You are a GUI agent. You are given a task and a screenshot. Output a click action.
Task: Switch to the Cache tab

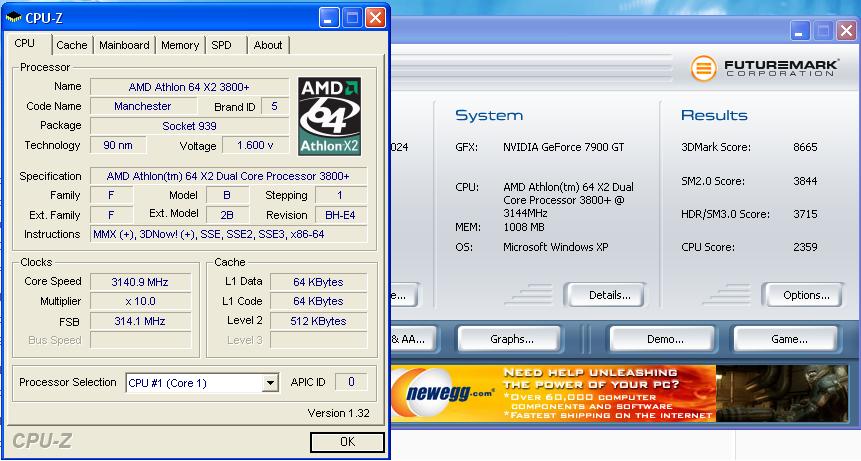[x=72, y=45]
